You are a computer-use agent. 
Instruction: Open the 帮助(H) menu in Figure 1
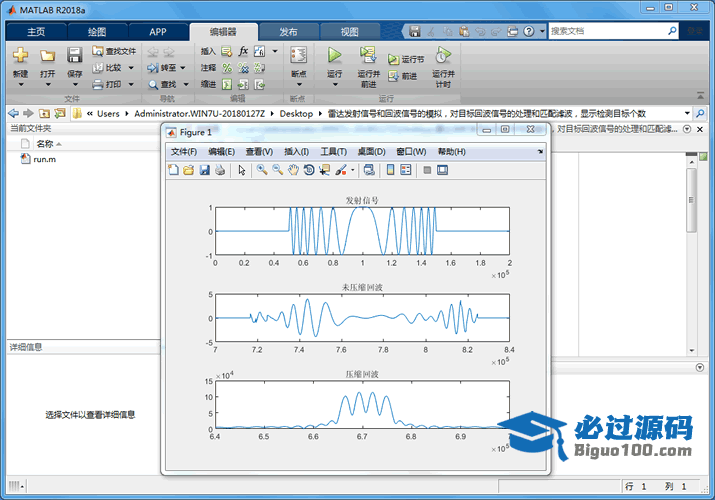click(x=451, y=152)
